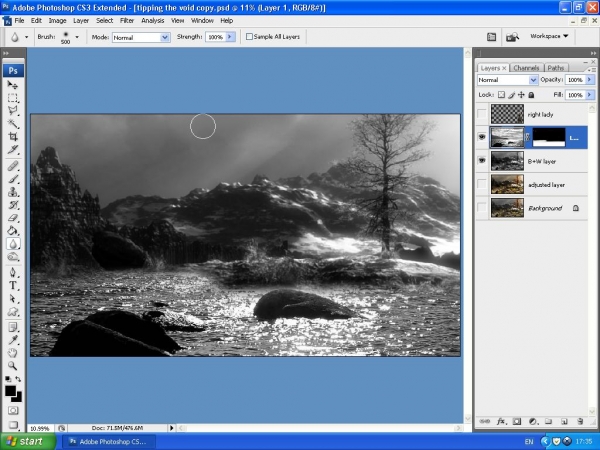Select the History Brush tool

tap(13, 205)
